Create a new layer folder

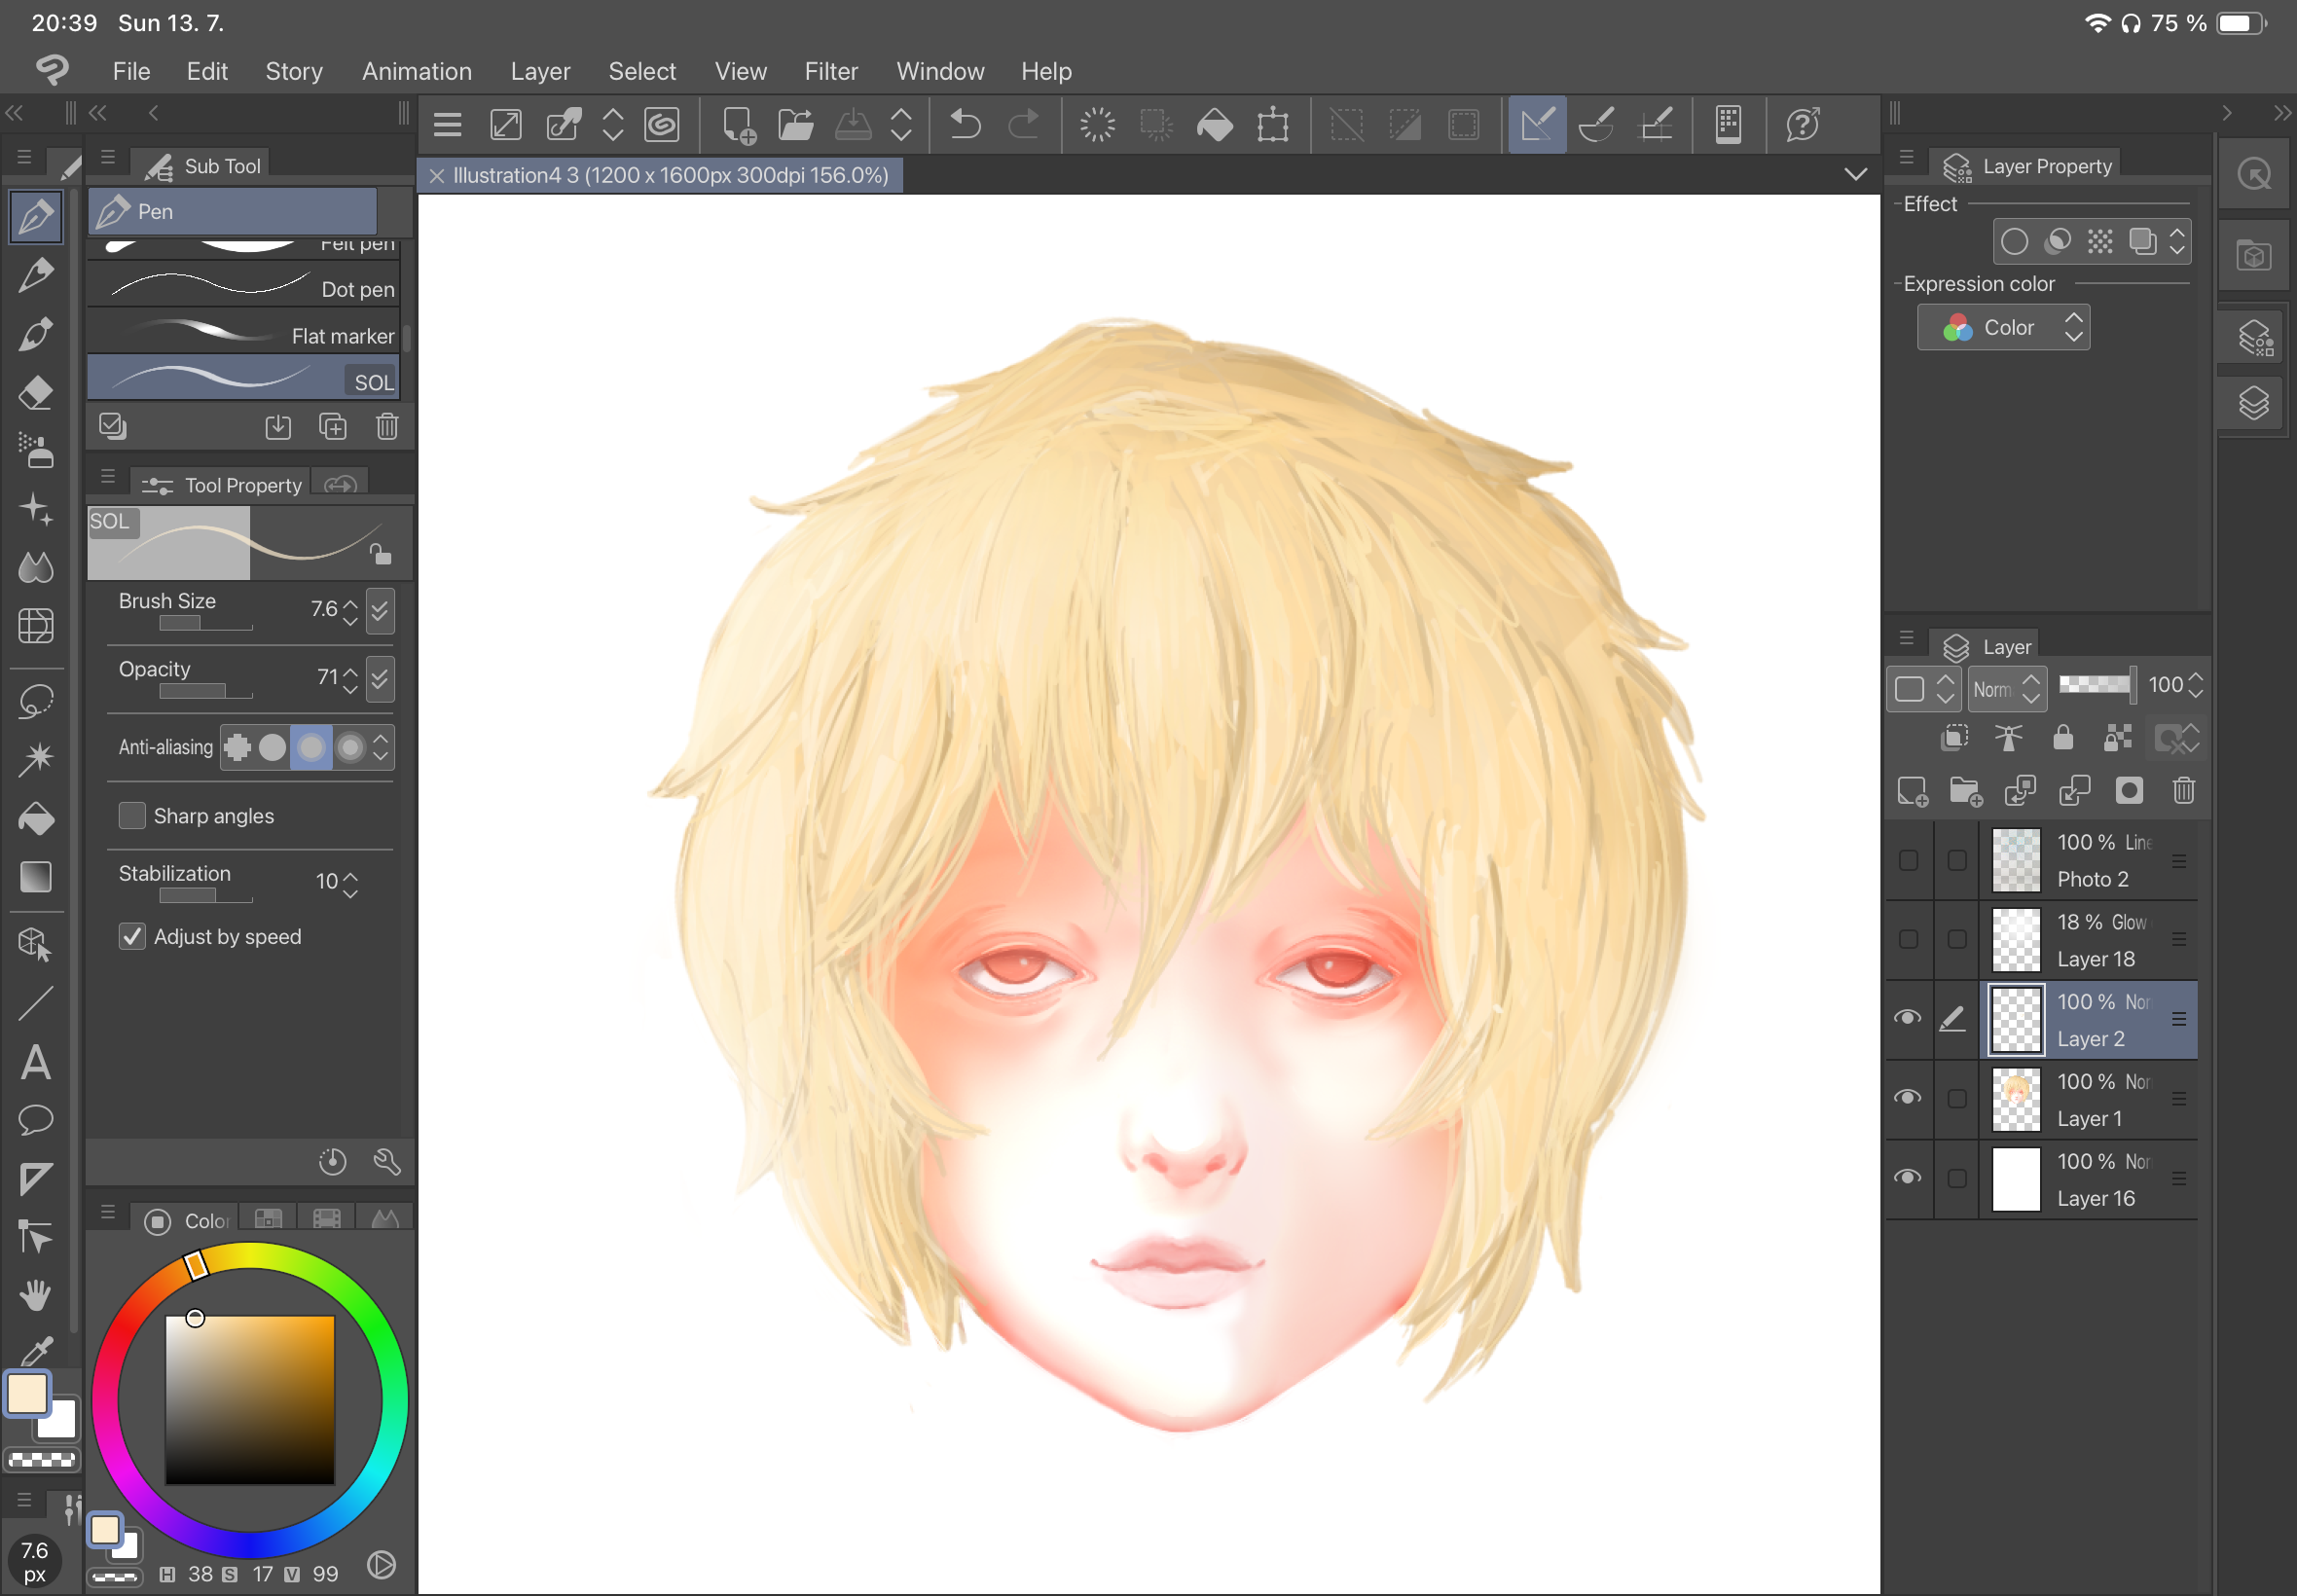[1966, 791]
